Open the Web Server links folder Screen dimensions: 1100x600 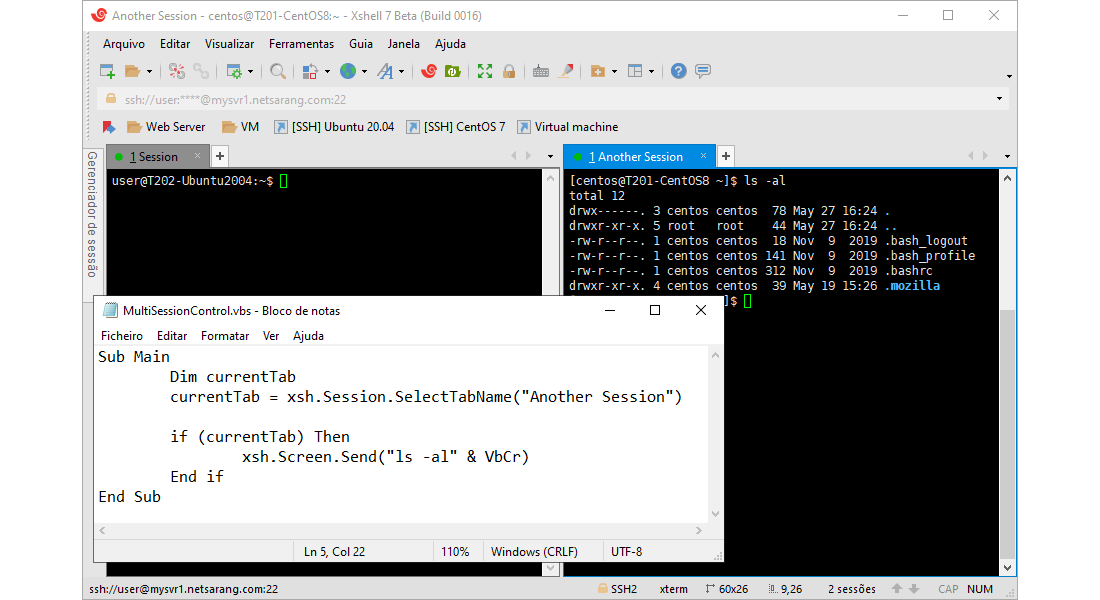coord(166,127)
